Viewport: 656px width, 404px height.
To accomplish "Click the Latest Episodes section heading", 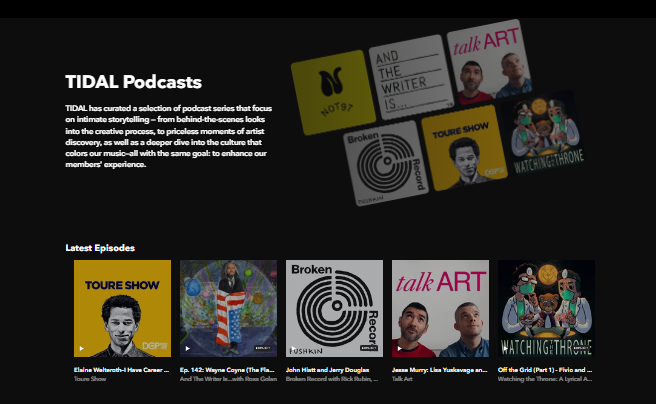I will [x=100, y=248].
